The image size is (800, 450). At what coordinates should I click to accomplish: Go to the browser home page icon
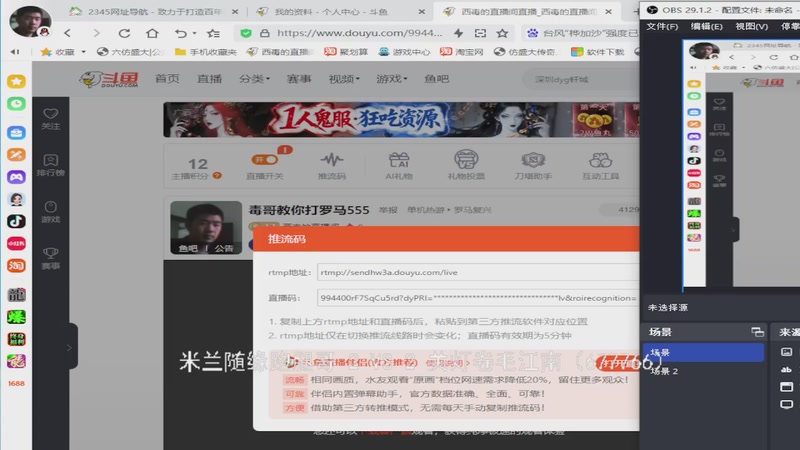[x=152, y=33]
